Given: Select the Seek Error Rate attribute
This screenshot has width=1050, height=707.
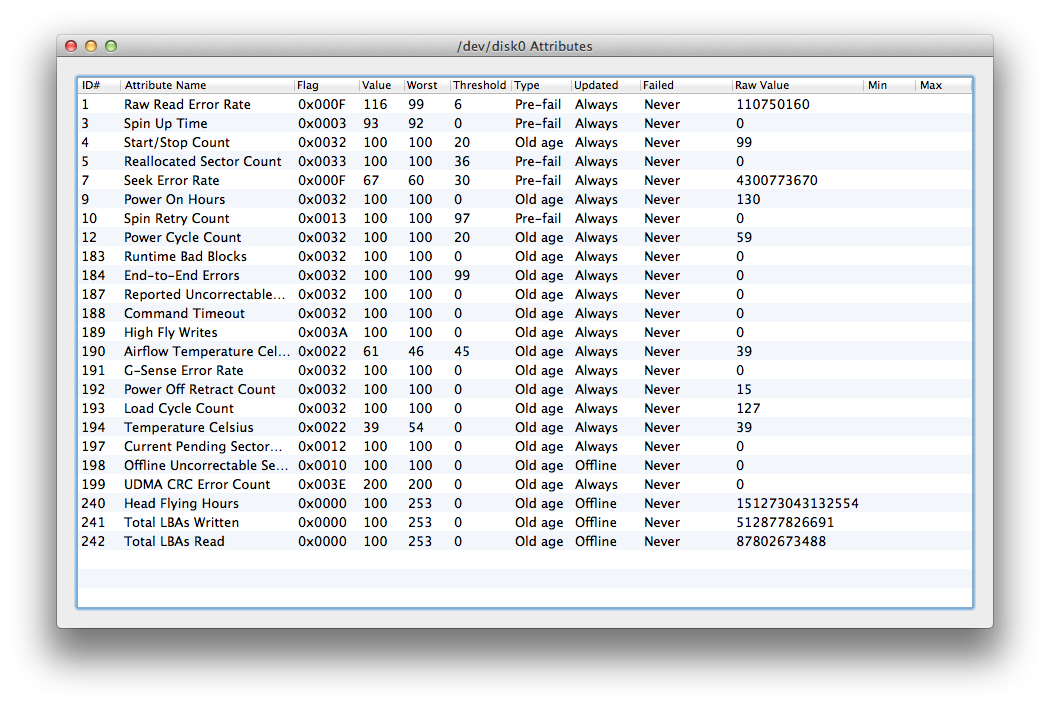Looking at the screenshot, I should [x=525, y=180].
